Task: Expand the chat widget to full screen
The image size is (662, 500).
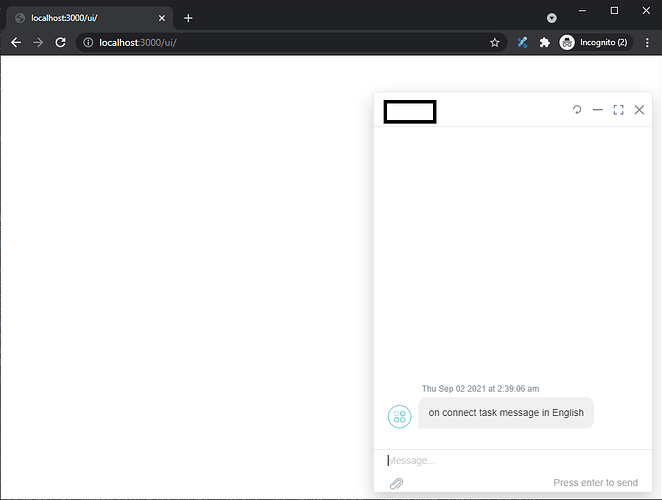Action: (618, 110)
